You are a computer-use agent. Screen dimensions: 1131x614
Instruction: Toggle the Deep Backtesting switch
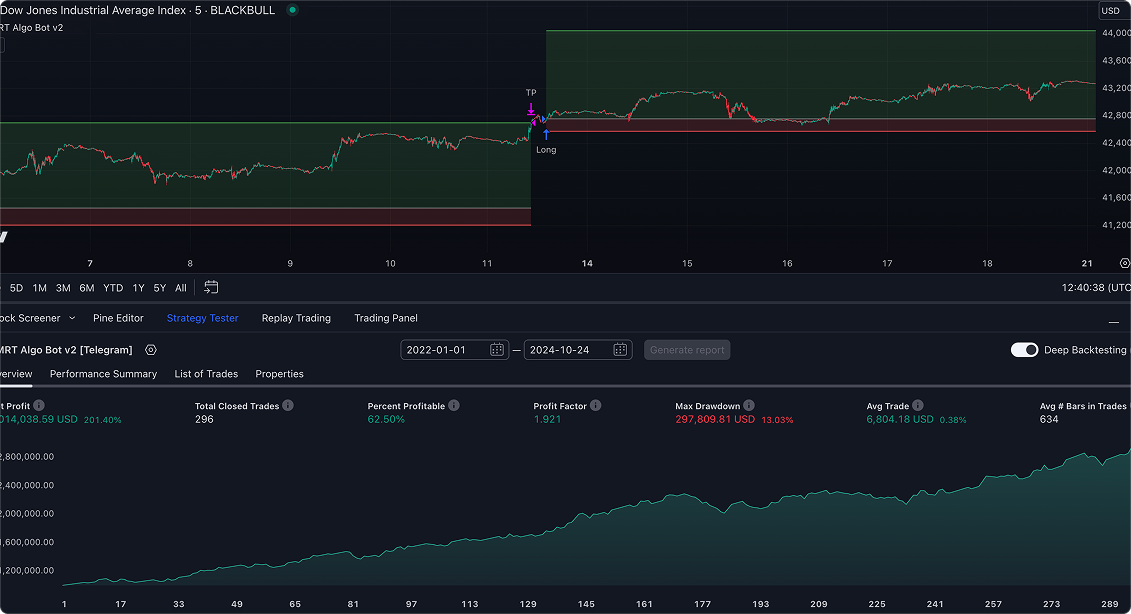pos(1024,350)
